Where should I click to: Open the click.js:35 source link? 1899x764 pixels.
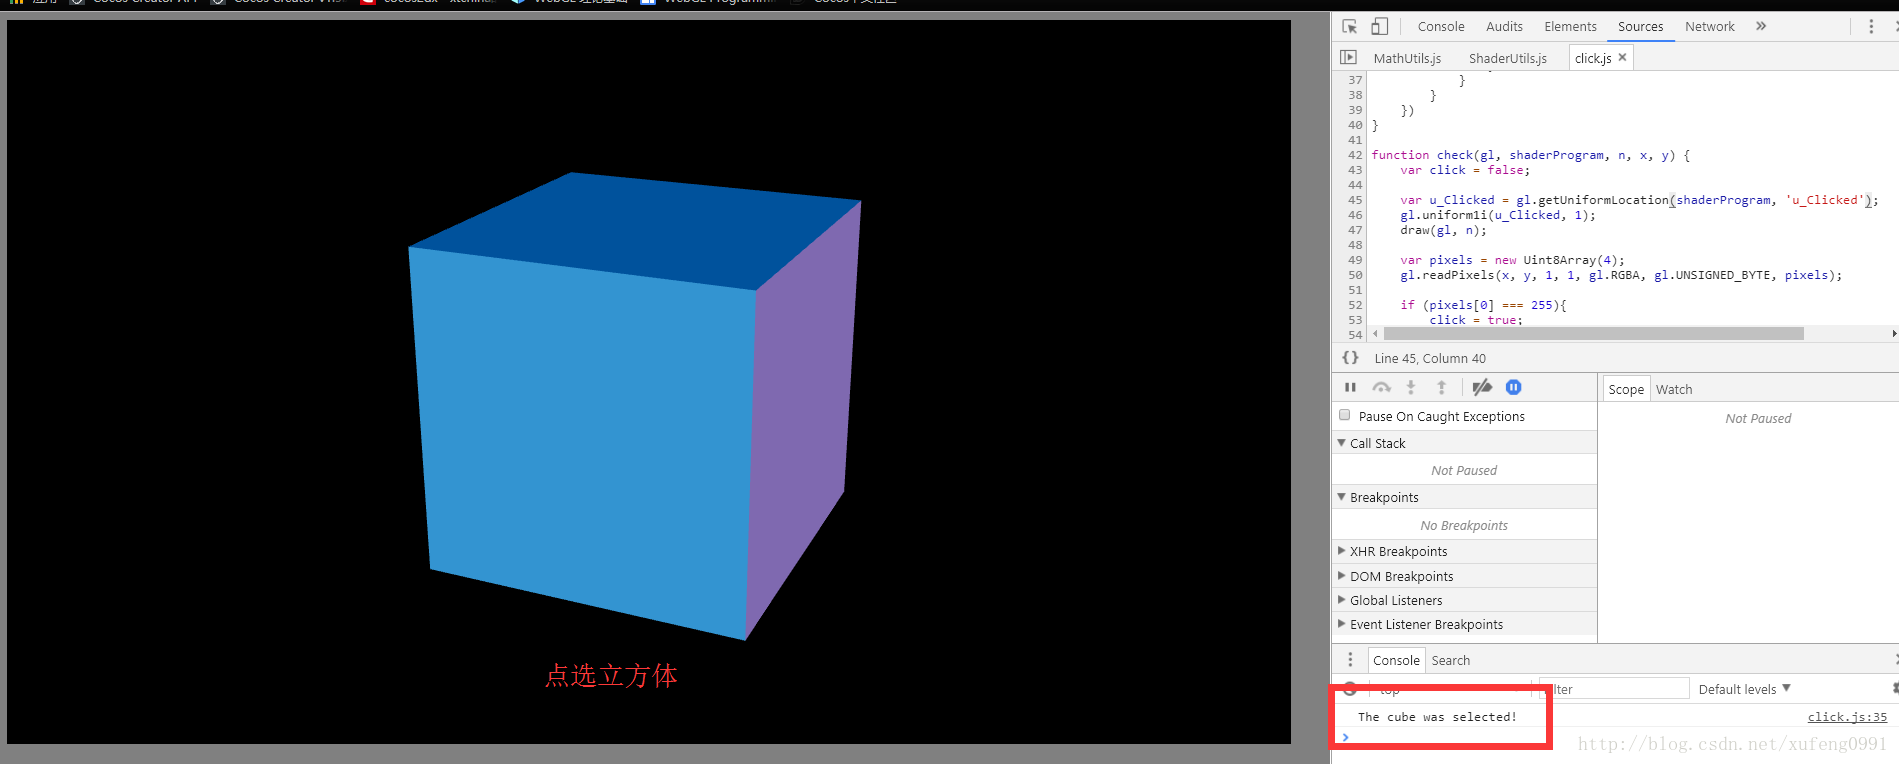(x=1847, y=717)
